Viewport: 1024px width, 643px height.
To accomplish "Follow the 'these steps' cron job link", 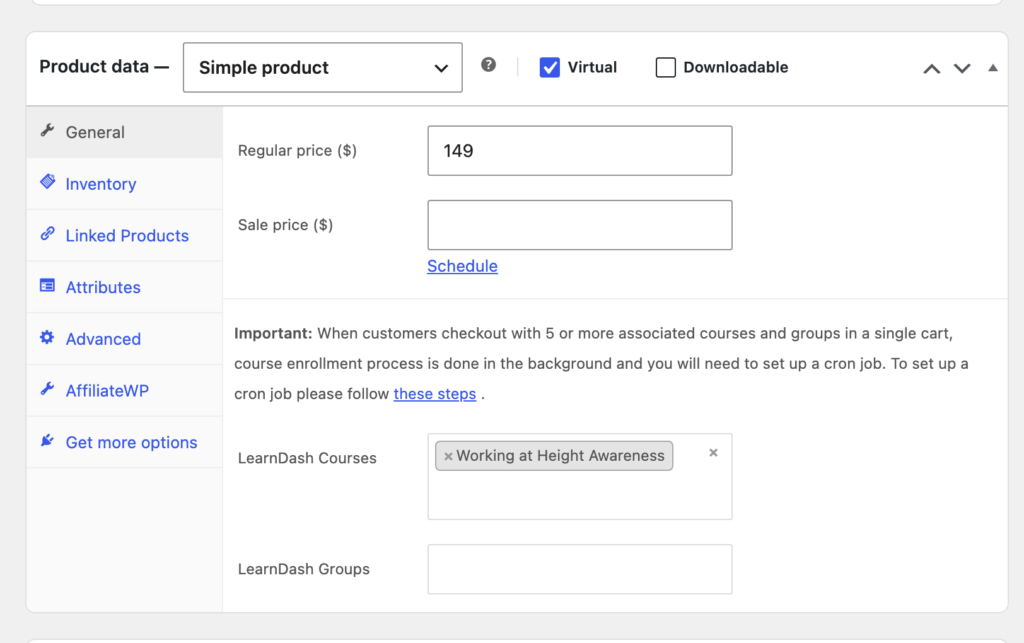I will (x=435, y=394).
